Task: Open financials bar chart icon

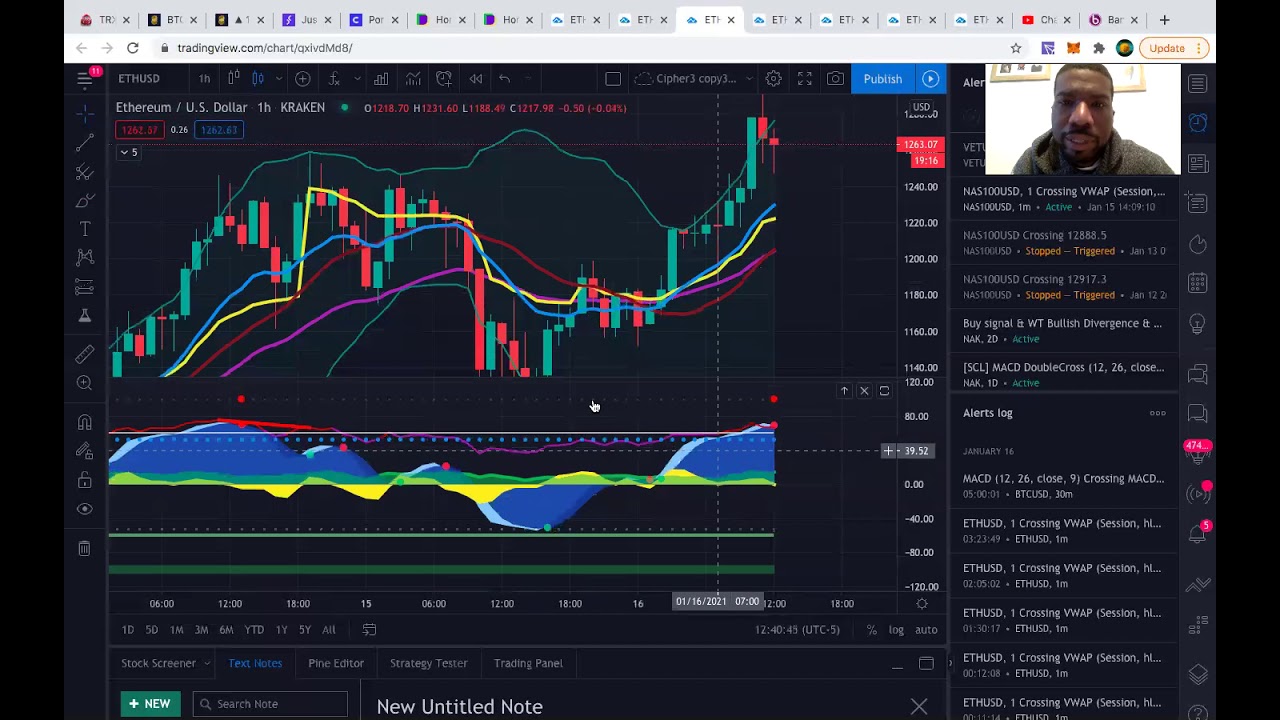Action: pyautogui.click(x=381, y=78)
